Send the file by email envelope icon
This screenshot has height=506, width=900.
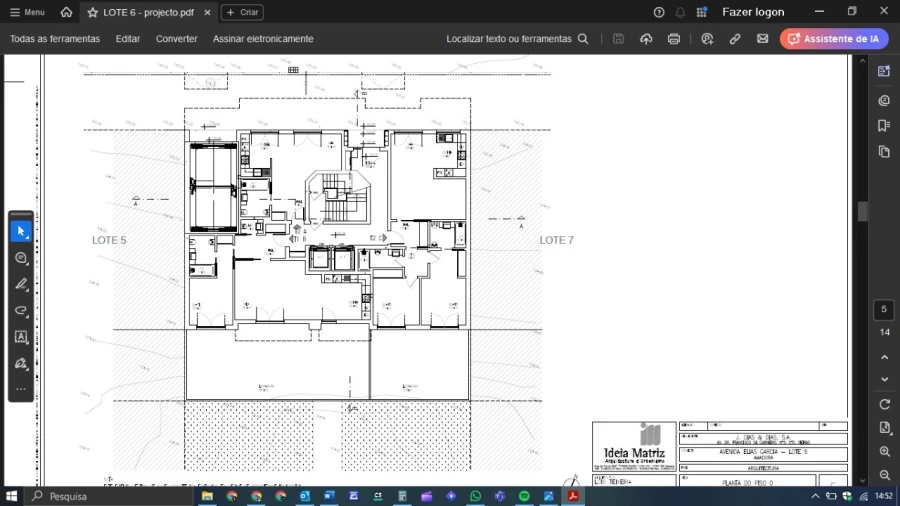[763, 39]
